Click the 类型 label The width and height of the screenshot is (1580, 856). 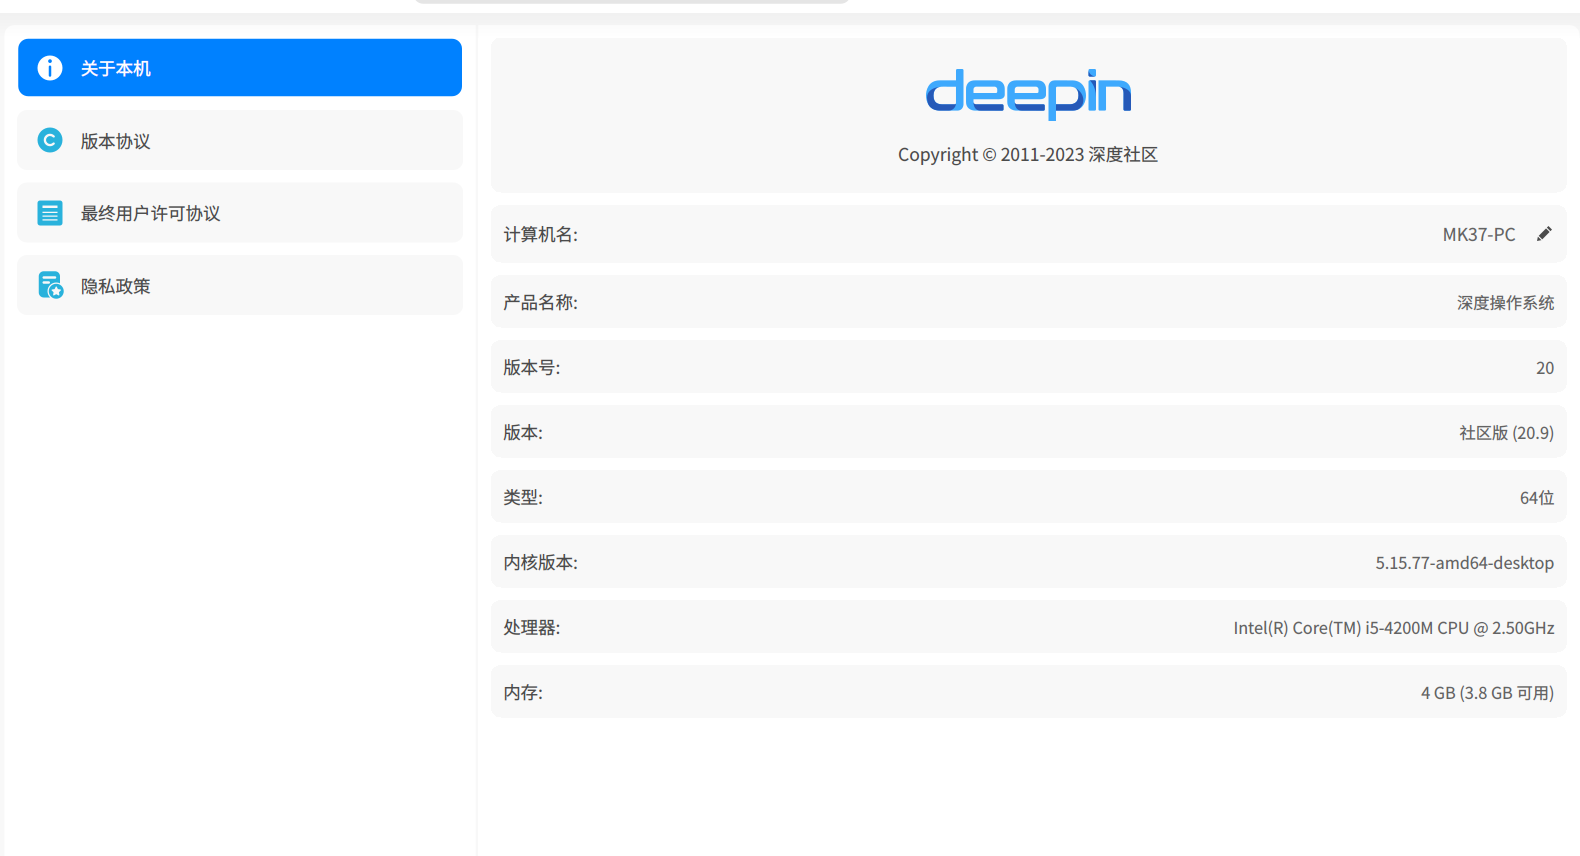point(523,498)
